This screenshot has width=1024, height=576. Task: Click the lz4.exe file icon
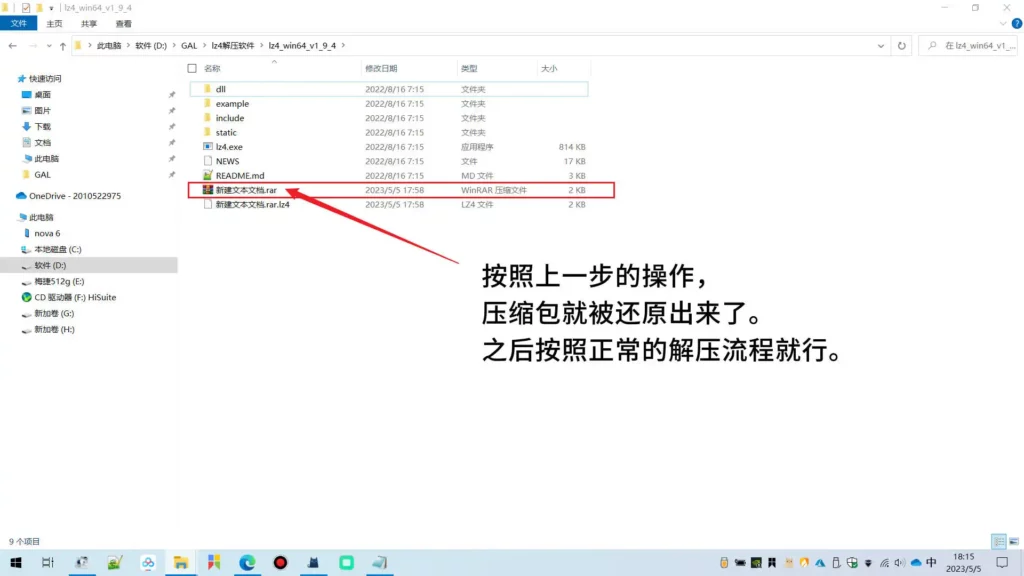(x=208, y=146)
